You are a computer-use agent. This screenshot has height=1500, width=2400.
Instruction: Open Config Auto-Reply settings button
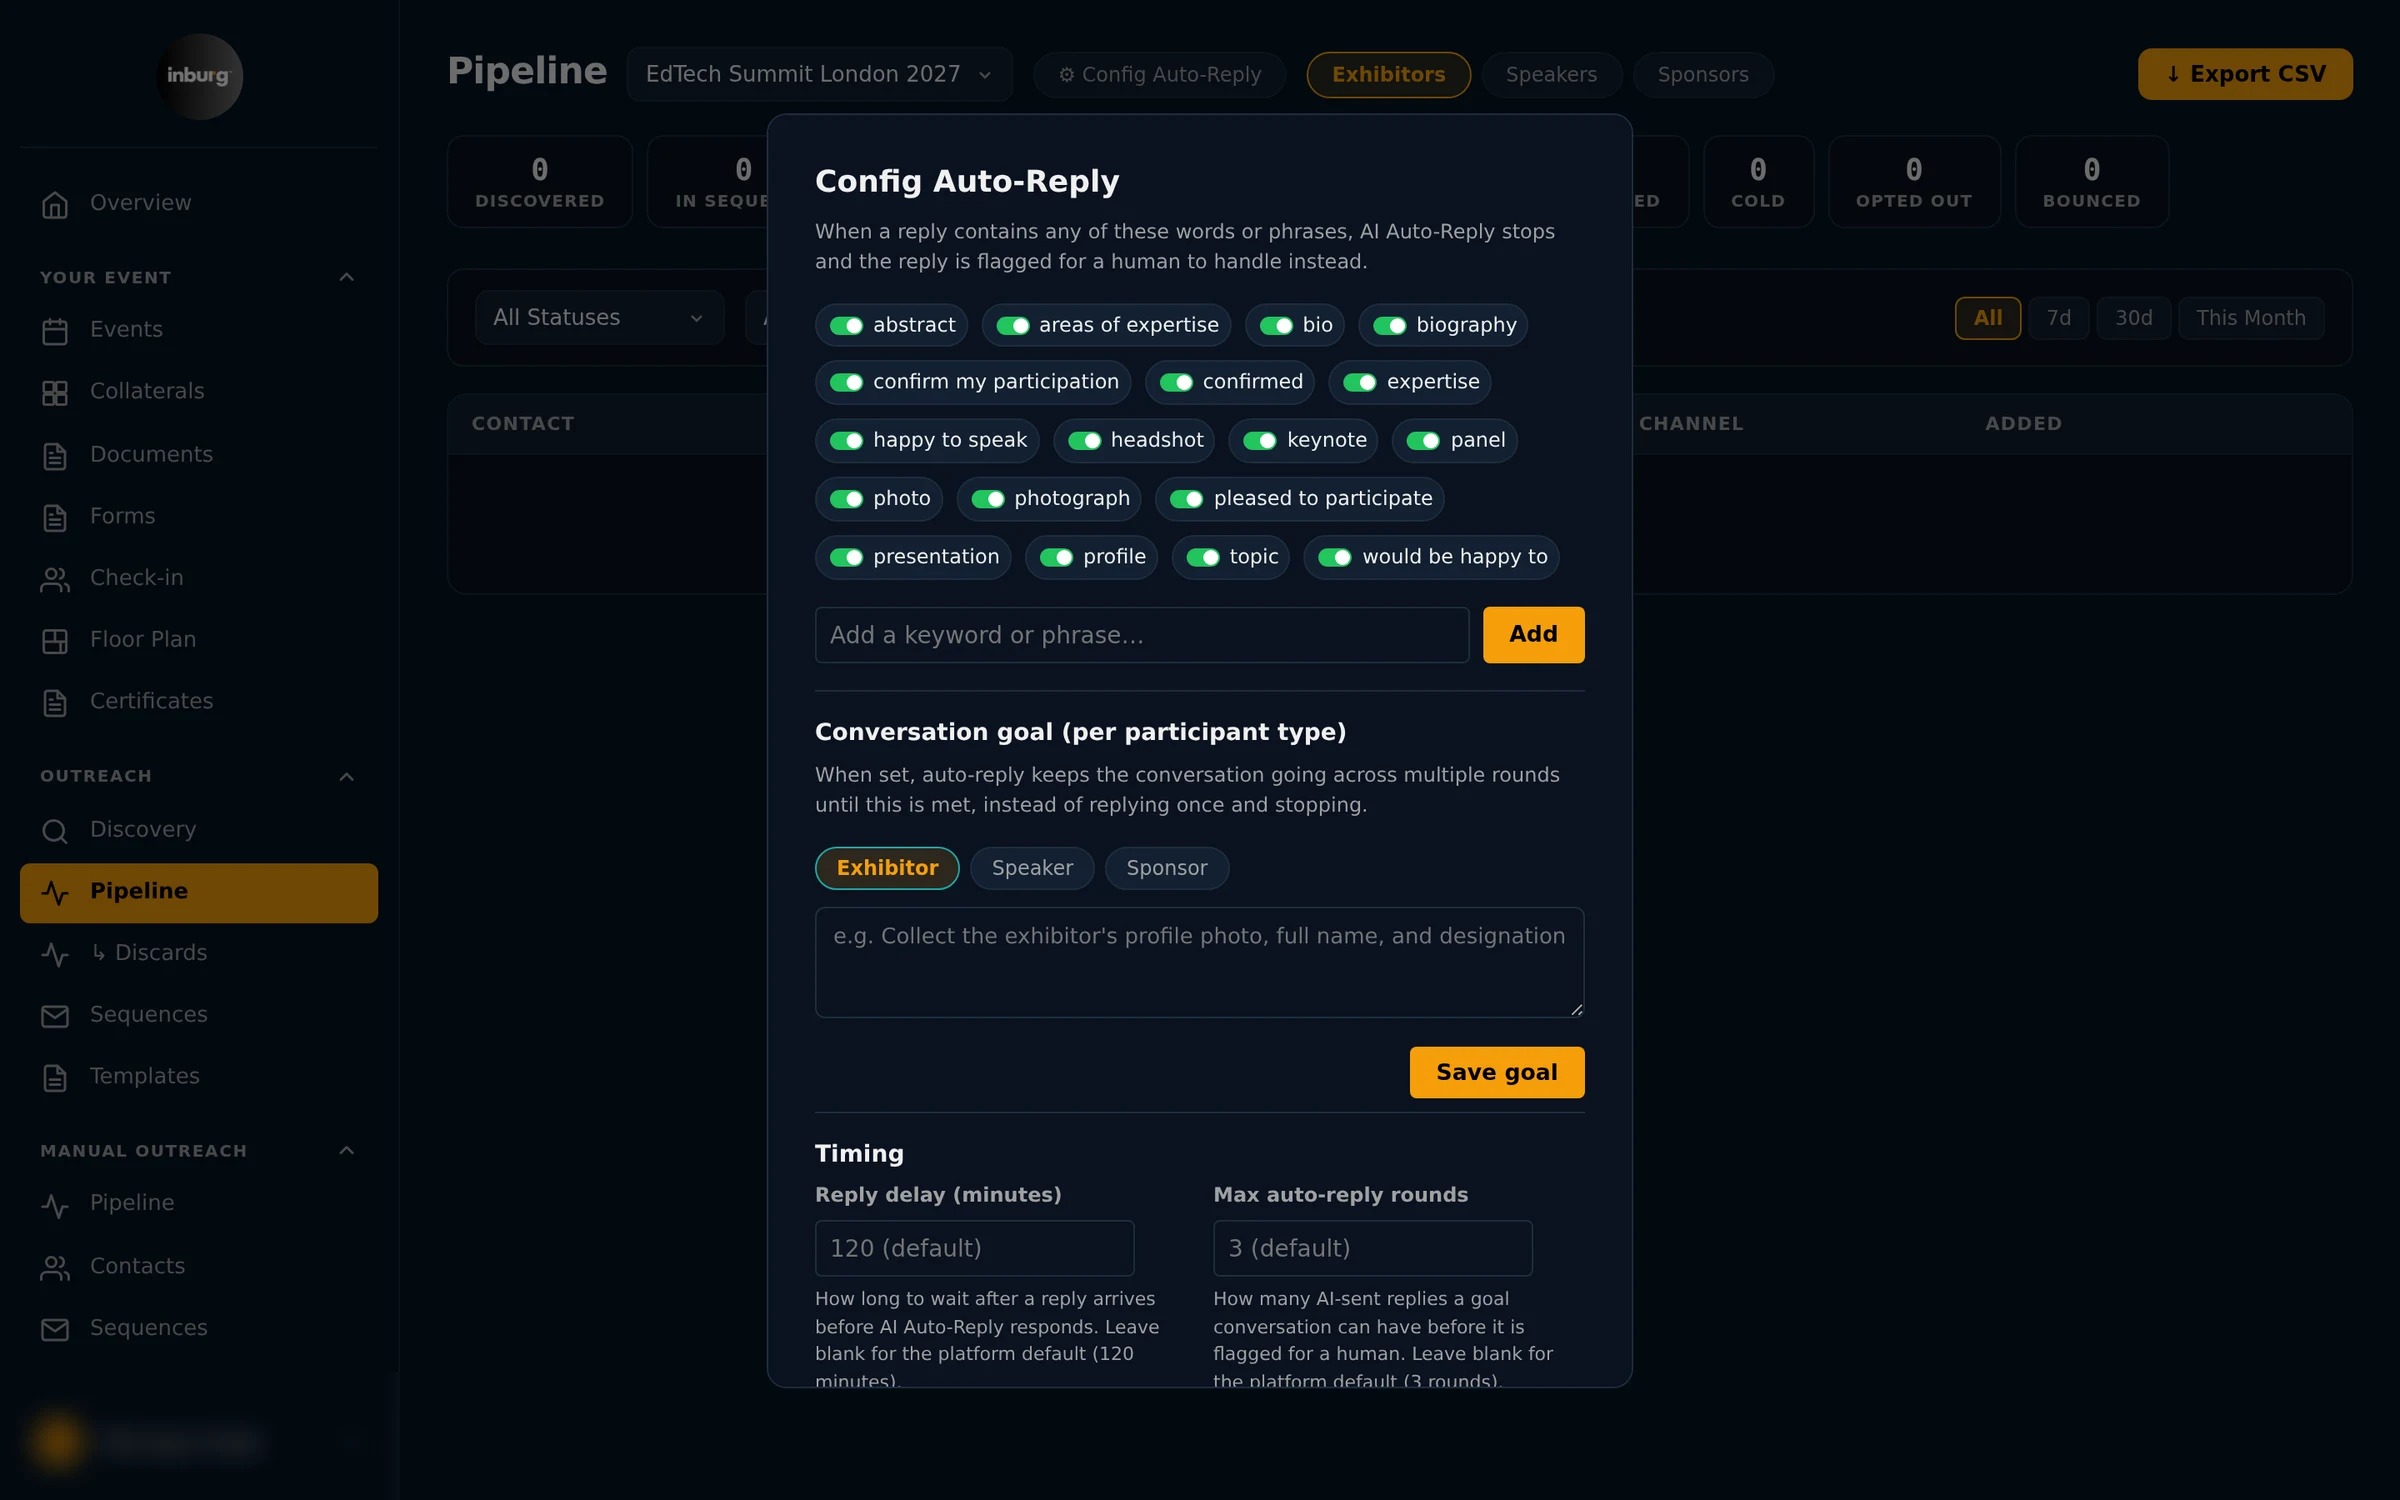click(x=1160, y=75)
